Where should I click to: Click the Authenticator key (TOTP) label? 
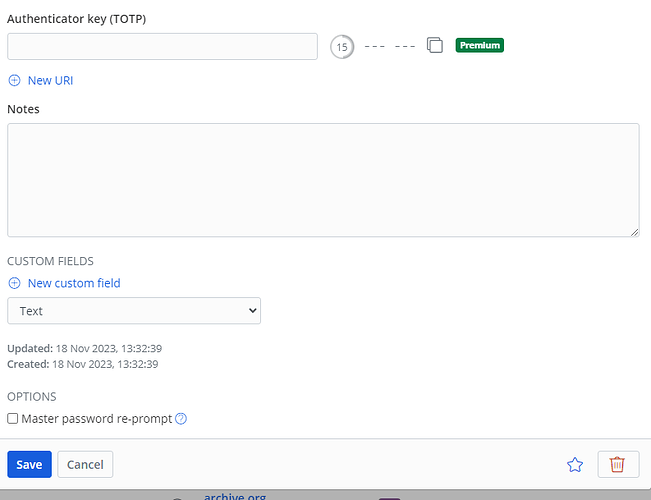click(x=77, y=19)
